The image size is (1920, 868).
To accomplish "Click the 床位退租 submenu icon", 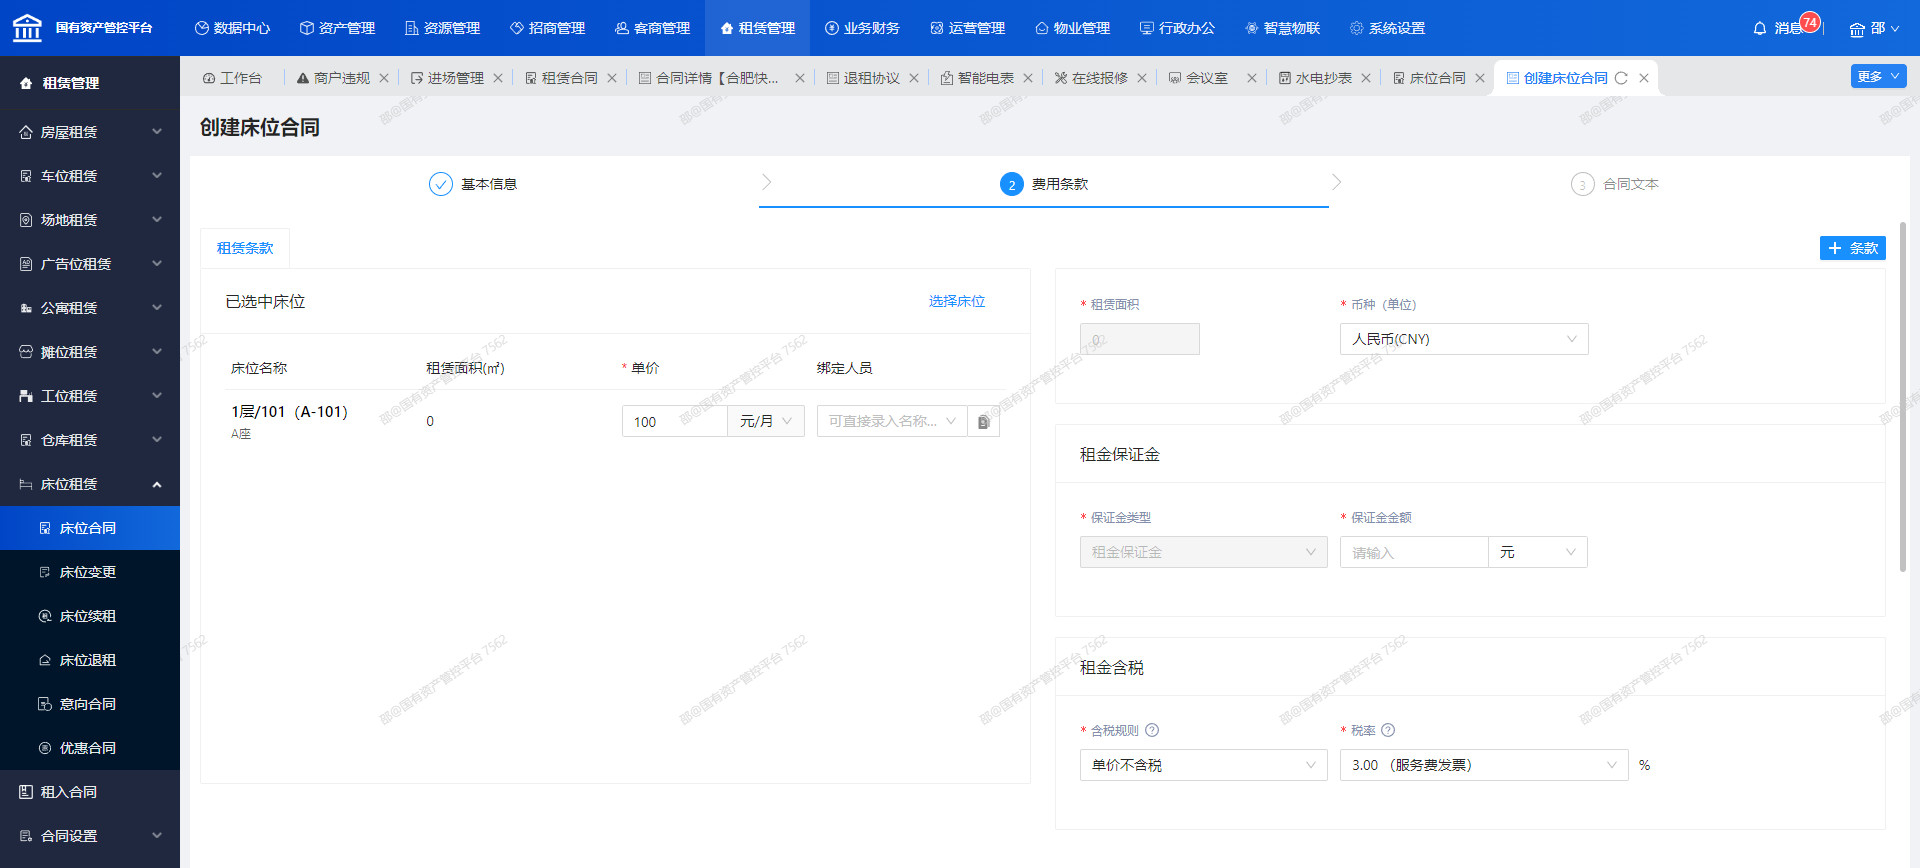I will pyautogui.click(x=45, y=660).
